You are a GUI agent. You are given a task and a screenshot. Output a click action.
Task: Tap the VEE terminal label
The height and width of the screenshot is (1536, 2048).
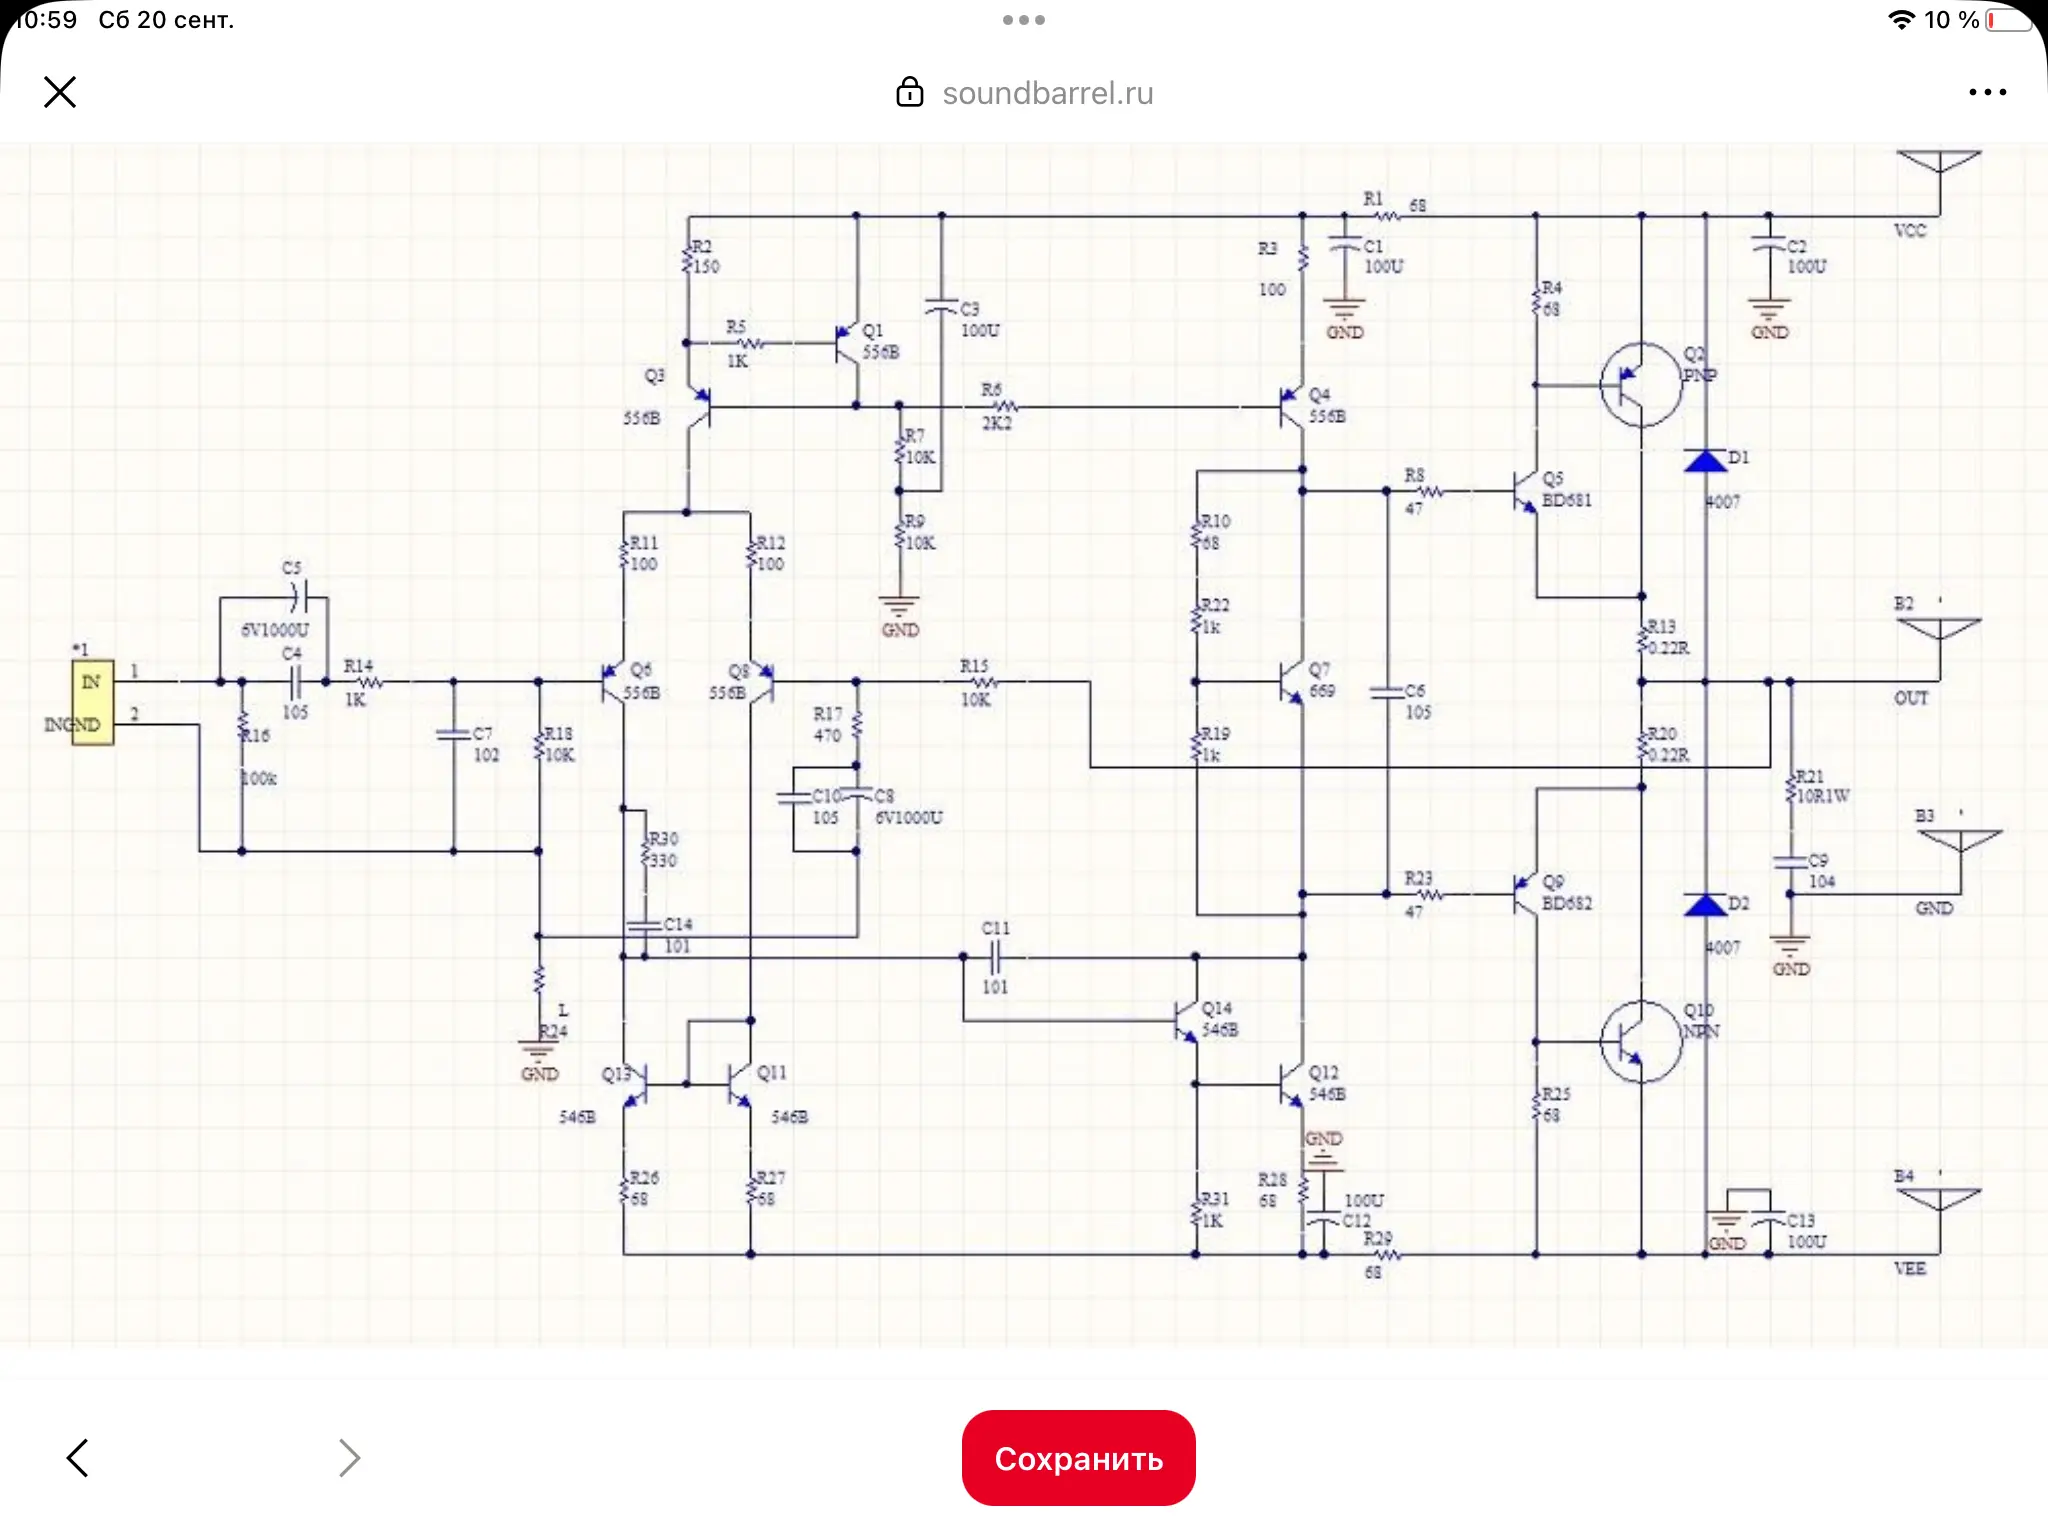tap(1909, 1268)
